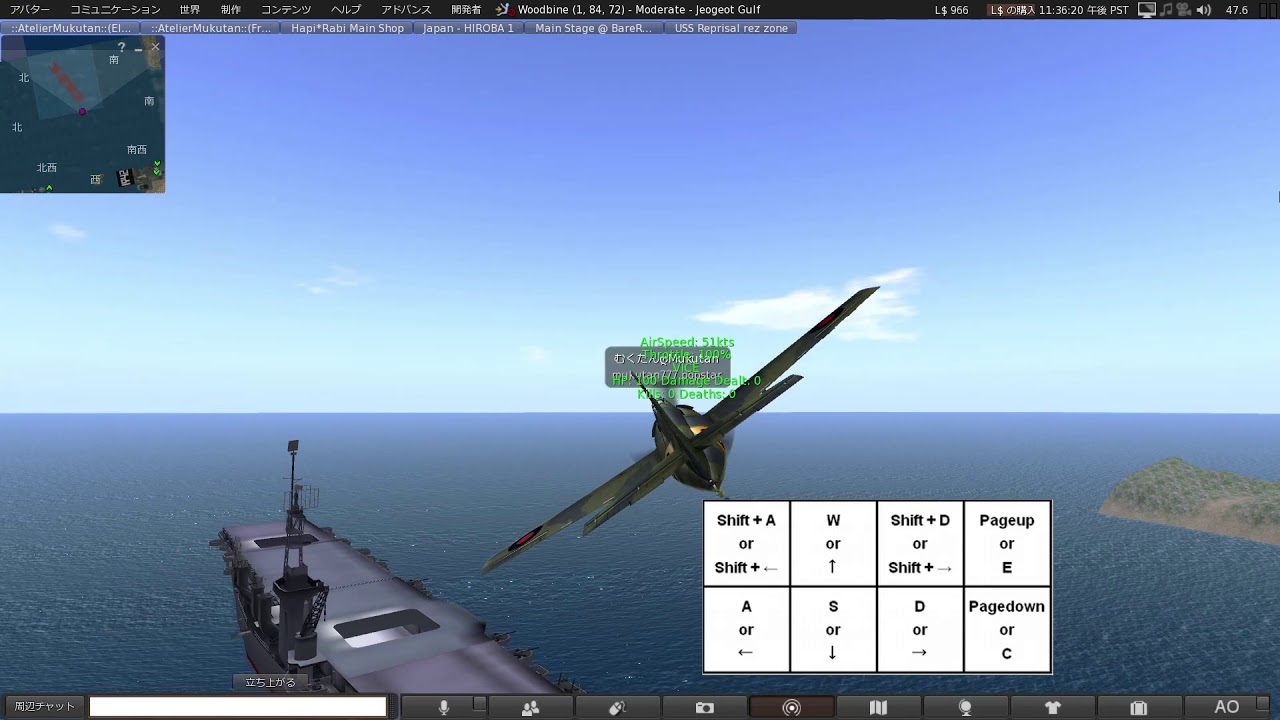Open the 世界 menu
Screen dimensions: 1280x720
(x=190, y=10)
